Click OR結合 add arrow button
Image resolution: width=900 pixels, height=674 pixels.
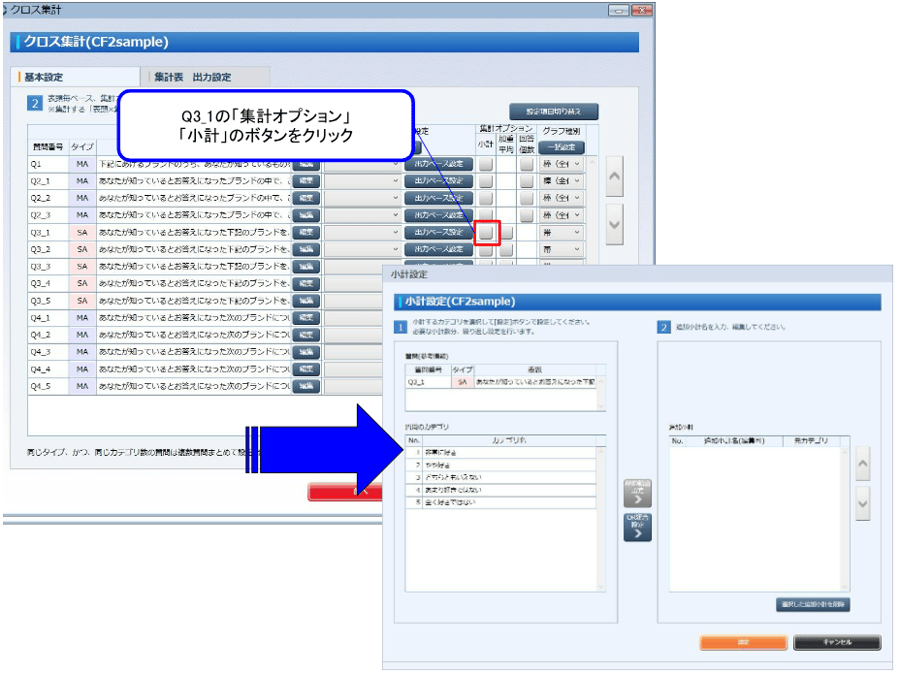coord(637,526)
